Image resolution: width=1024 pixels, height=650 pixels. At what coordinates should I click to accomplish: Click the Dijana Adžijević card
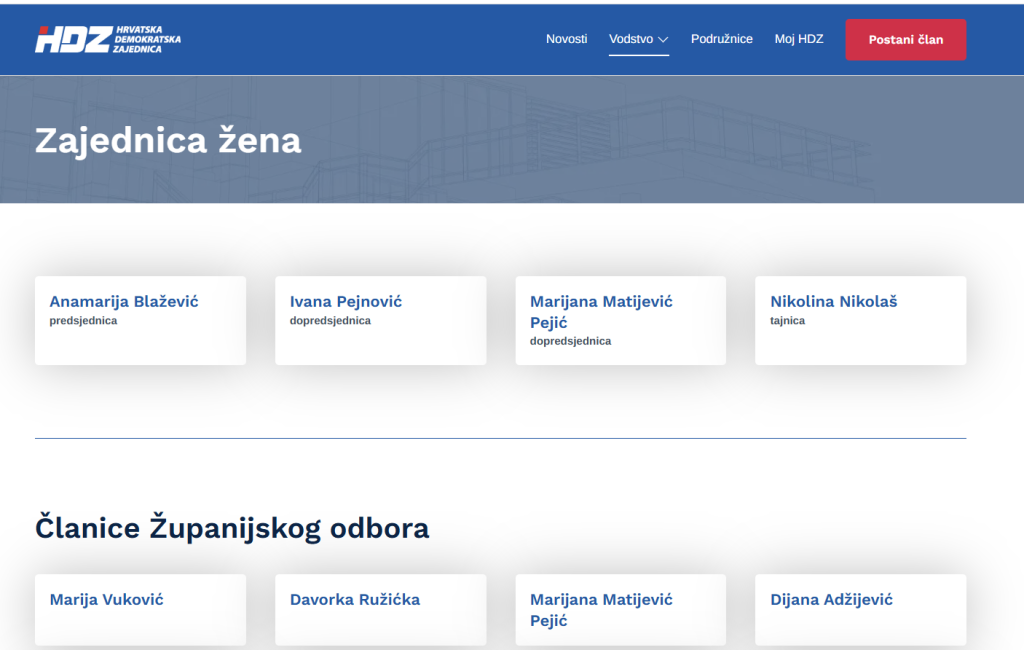pyautogui.click(x=861, y=609)
